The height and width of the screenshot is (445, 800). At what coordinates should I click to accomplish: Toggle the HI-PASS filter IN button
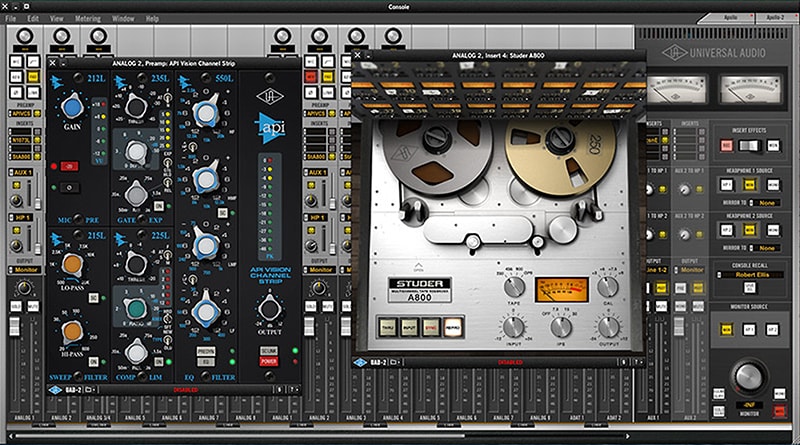(93, 361)
